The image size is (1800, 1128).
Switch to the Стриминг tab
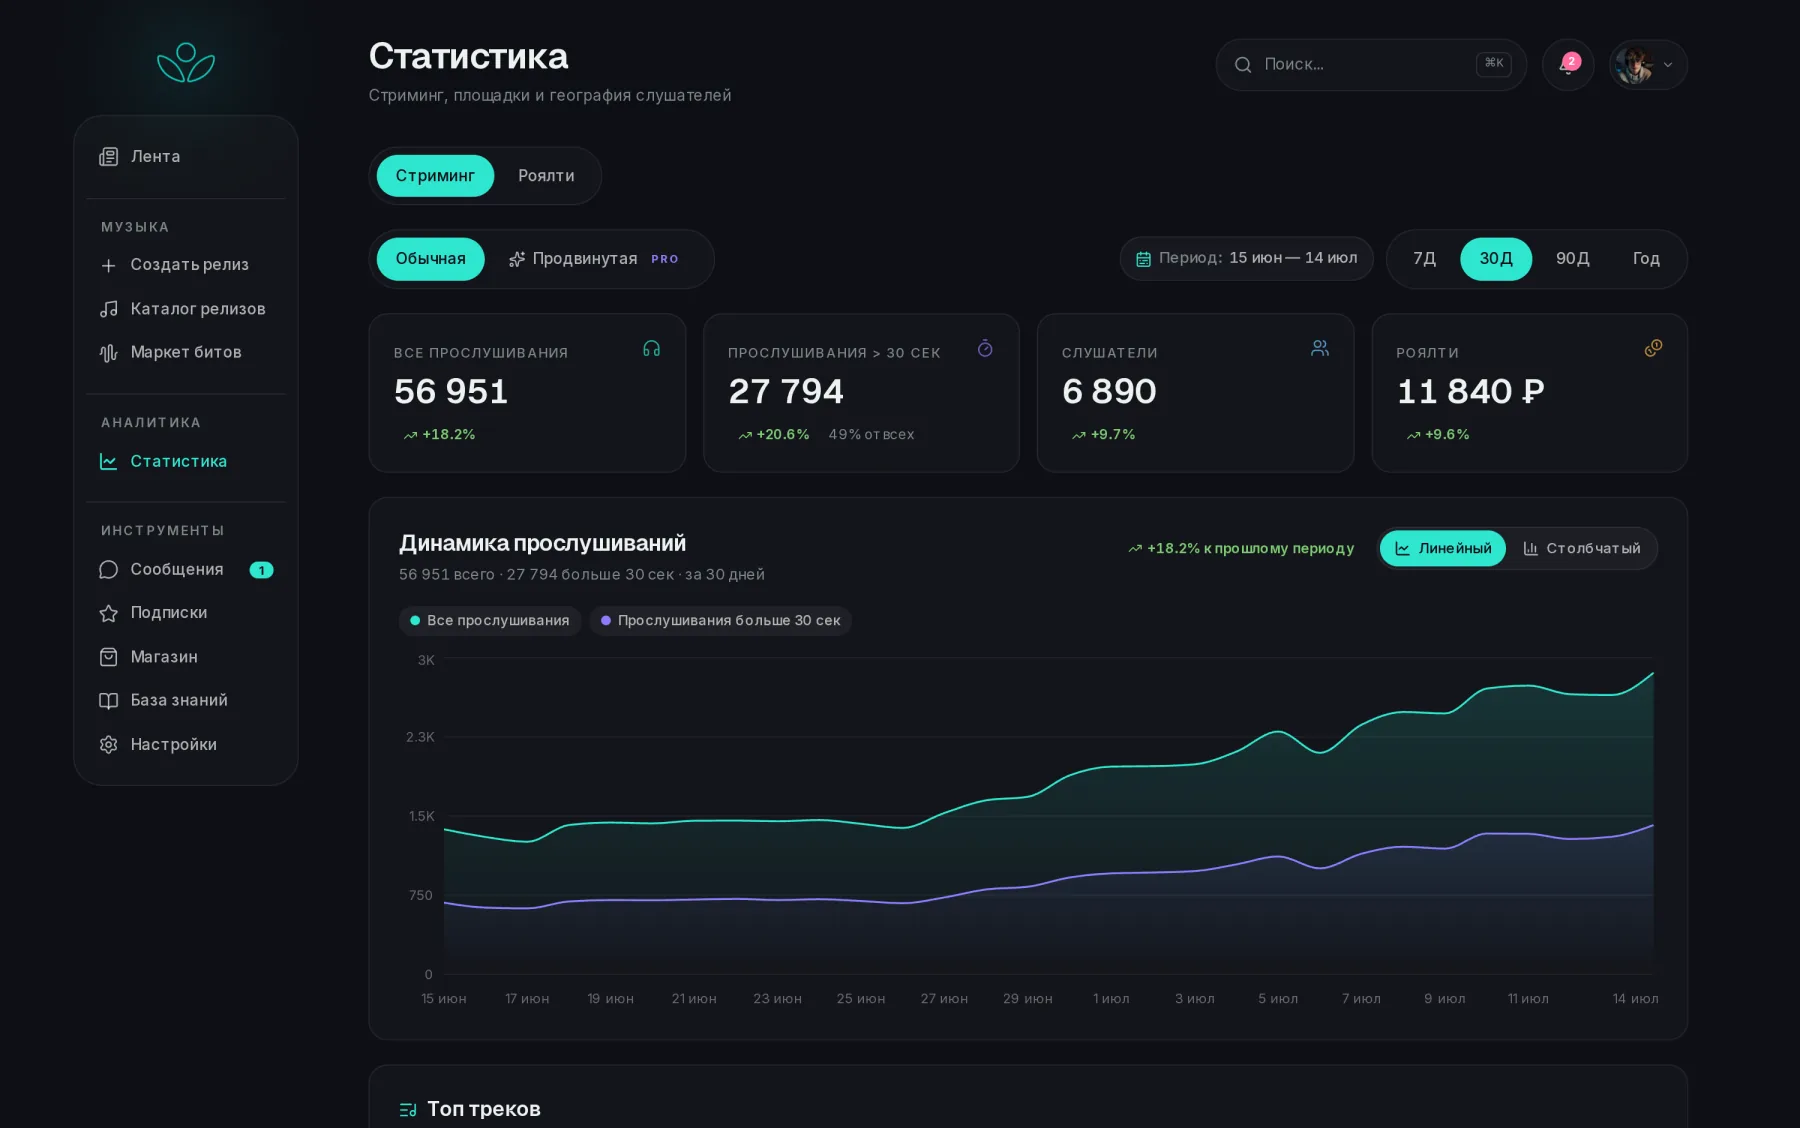(435, 176)
